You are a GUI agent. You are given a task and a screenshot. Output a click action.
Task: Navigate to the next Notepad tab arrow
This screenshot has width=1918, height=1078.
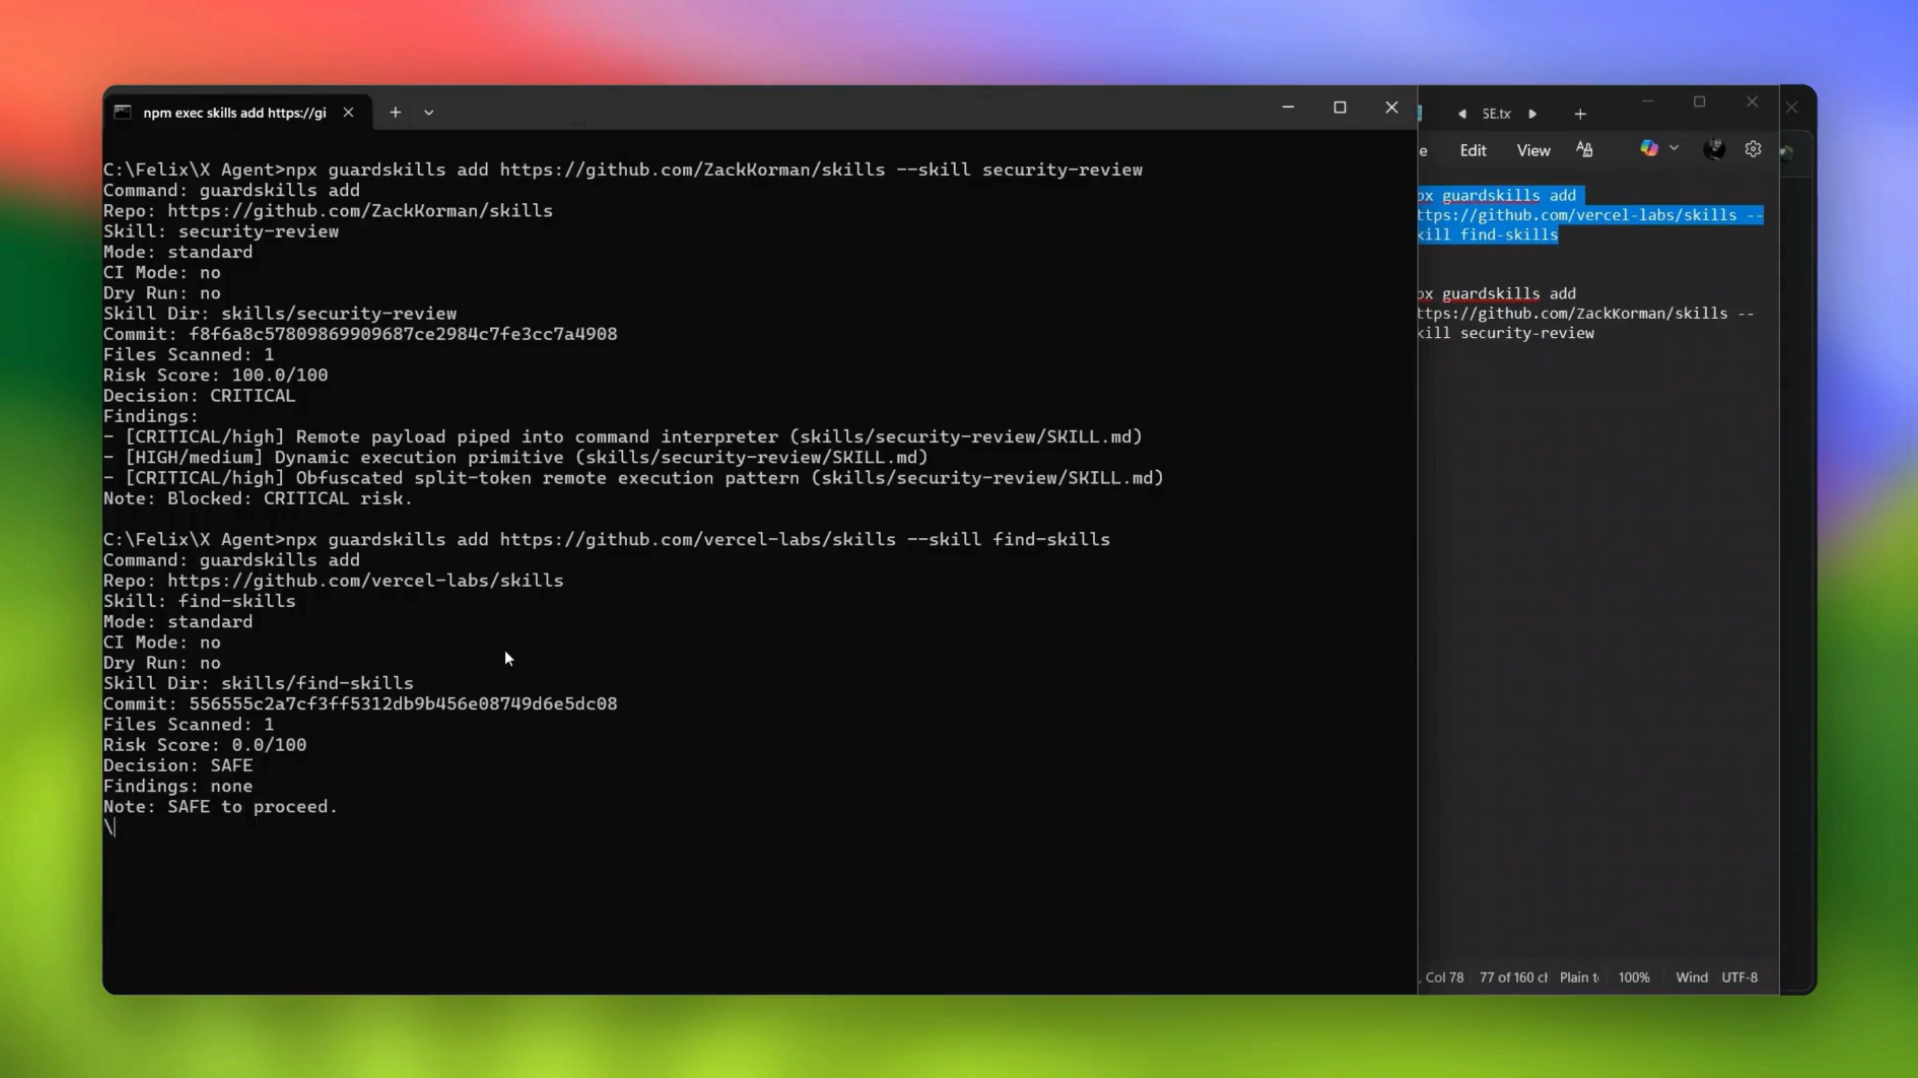click(1531, 114)
